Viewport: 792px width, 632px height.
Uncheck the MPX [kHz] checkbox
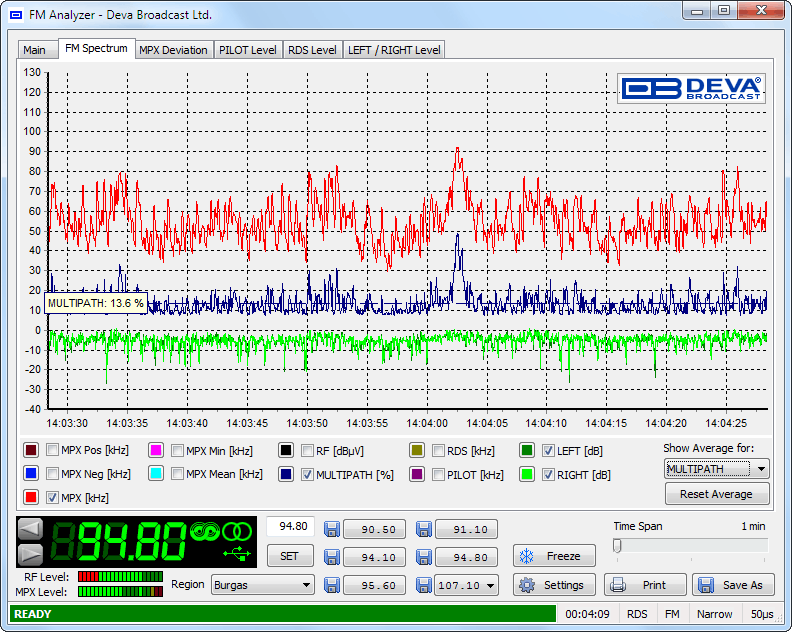pos(52,497)
